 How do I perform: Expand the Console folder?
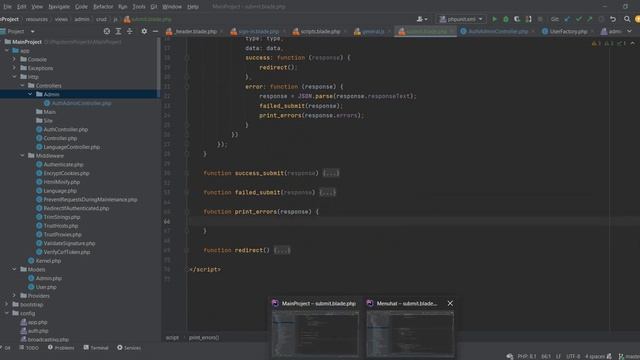click(x=15, y=59)
